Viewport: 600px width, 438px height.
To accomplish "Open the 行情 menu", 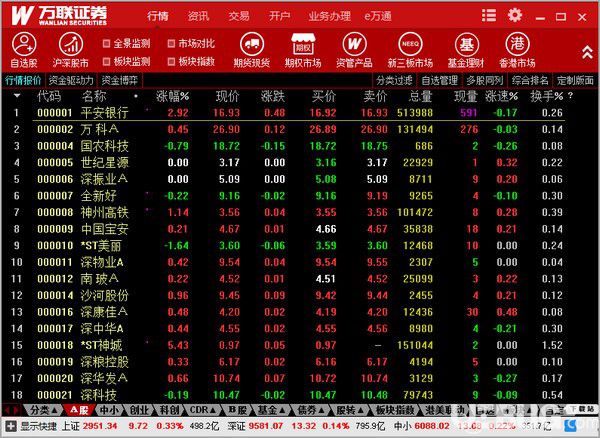I will click(x=158, y=16).
